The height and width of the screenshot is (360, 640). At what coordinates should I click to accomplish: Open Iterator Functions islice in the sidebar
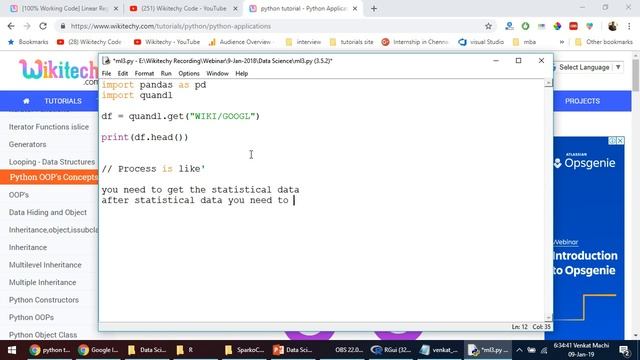(x=49, y=127)
